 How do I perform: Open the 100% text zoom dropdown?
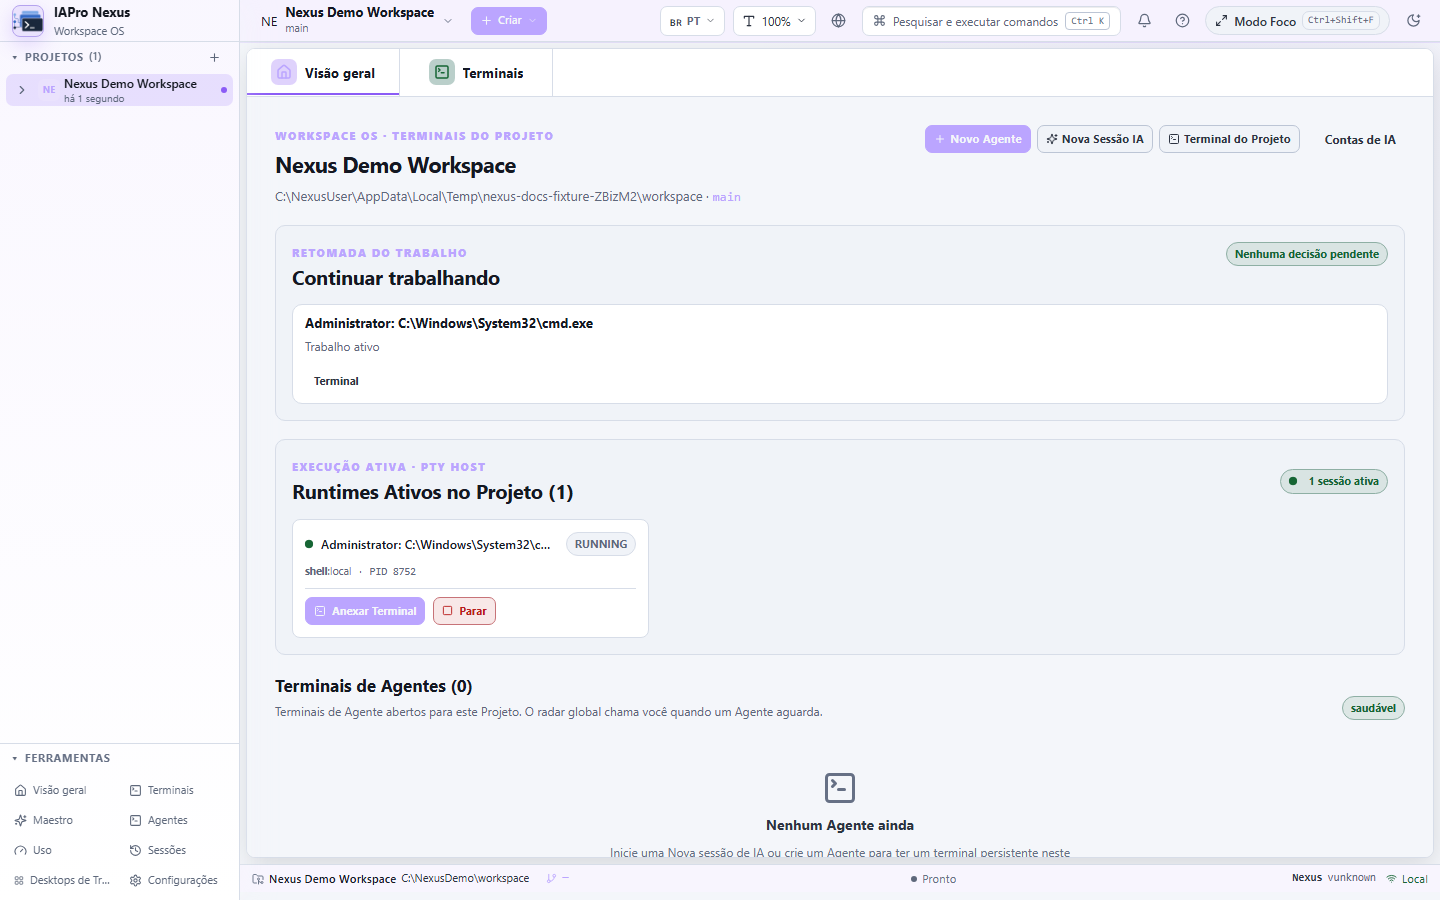(774, 21)
